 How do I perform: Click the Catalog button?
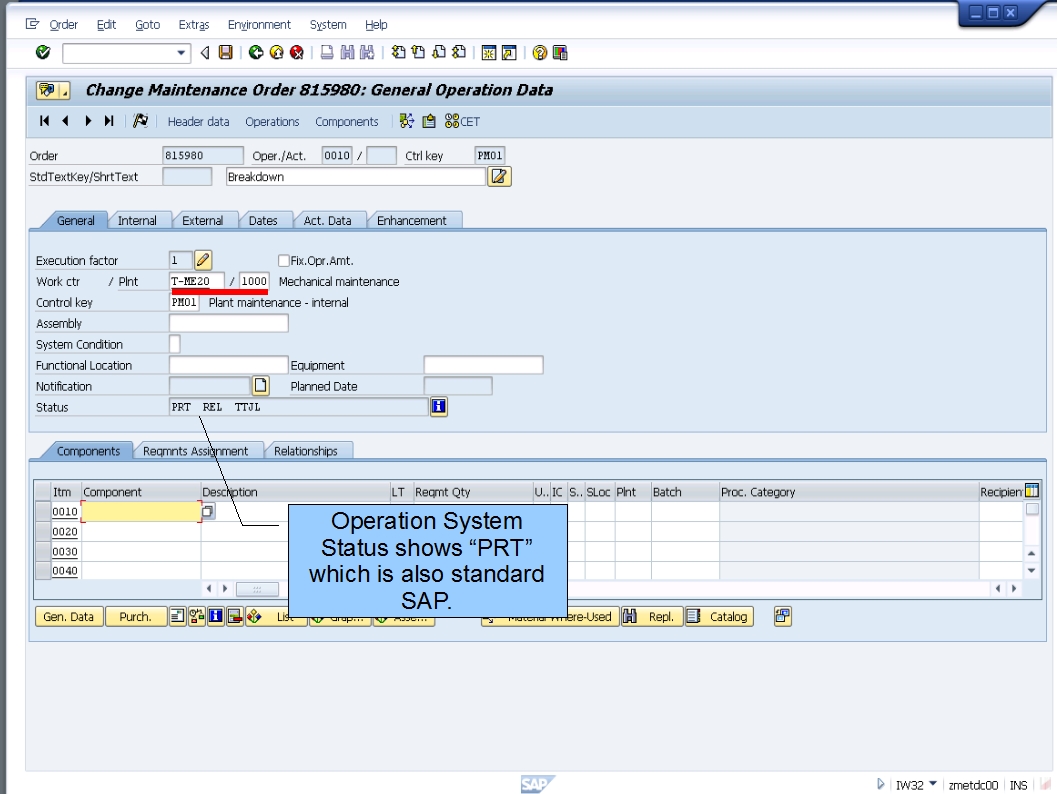pyautogui.click(x=721, y=617)
